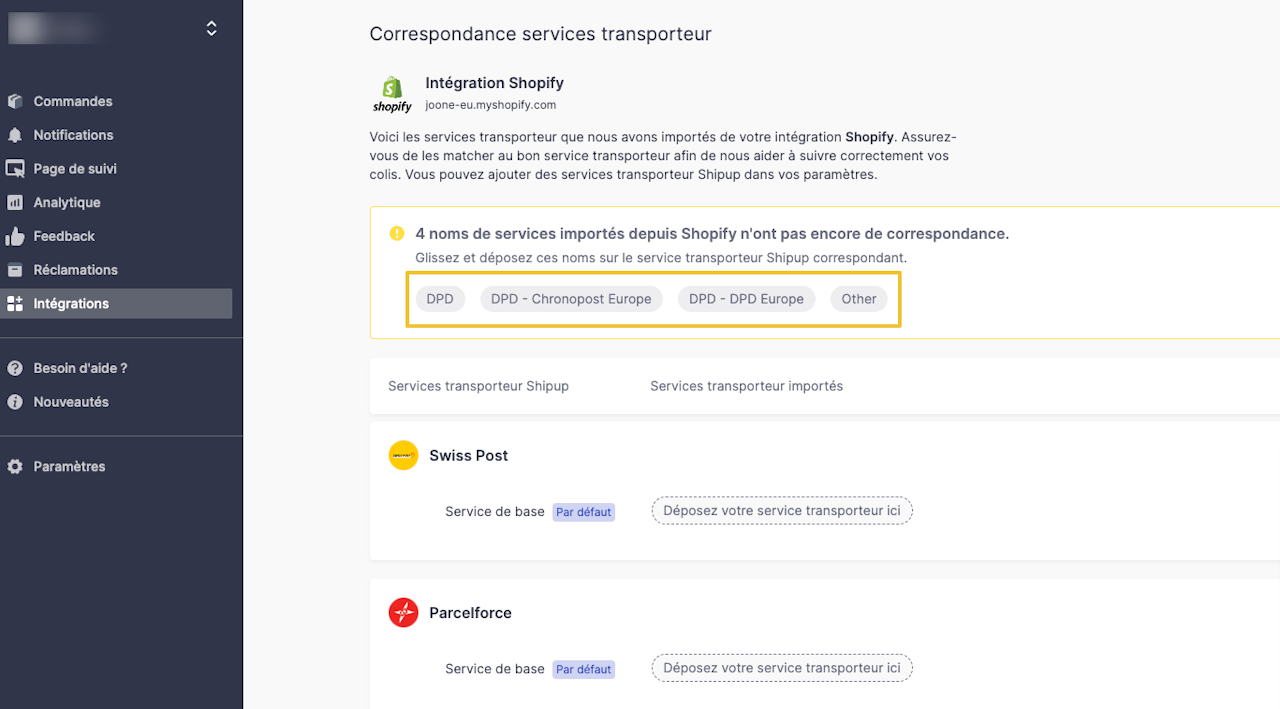This screenshot has width=1280, height=709.
Task: Click the Feedback thumbs-up icon
Action: tap(15, 236)
